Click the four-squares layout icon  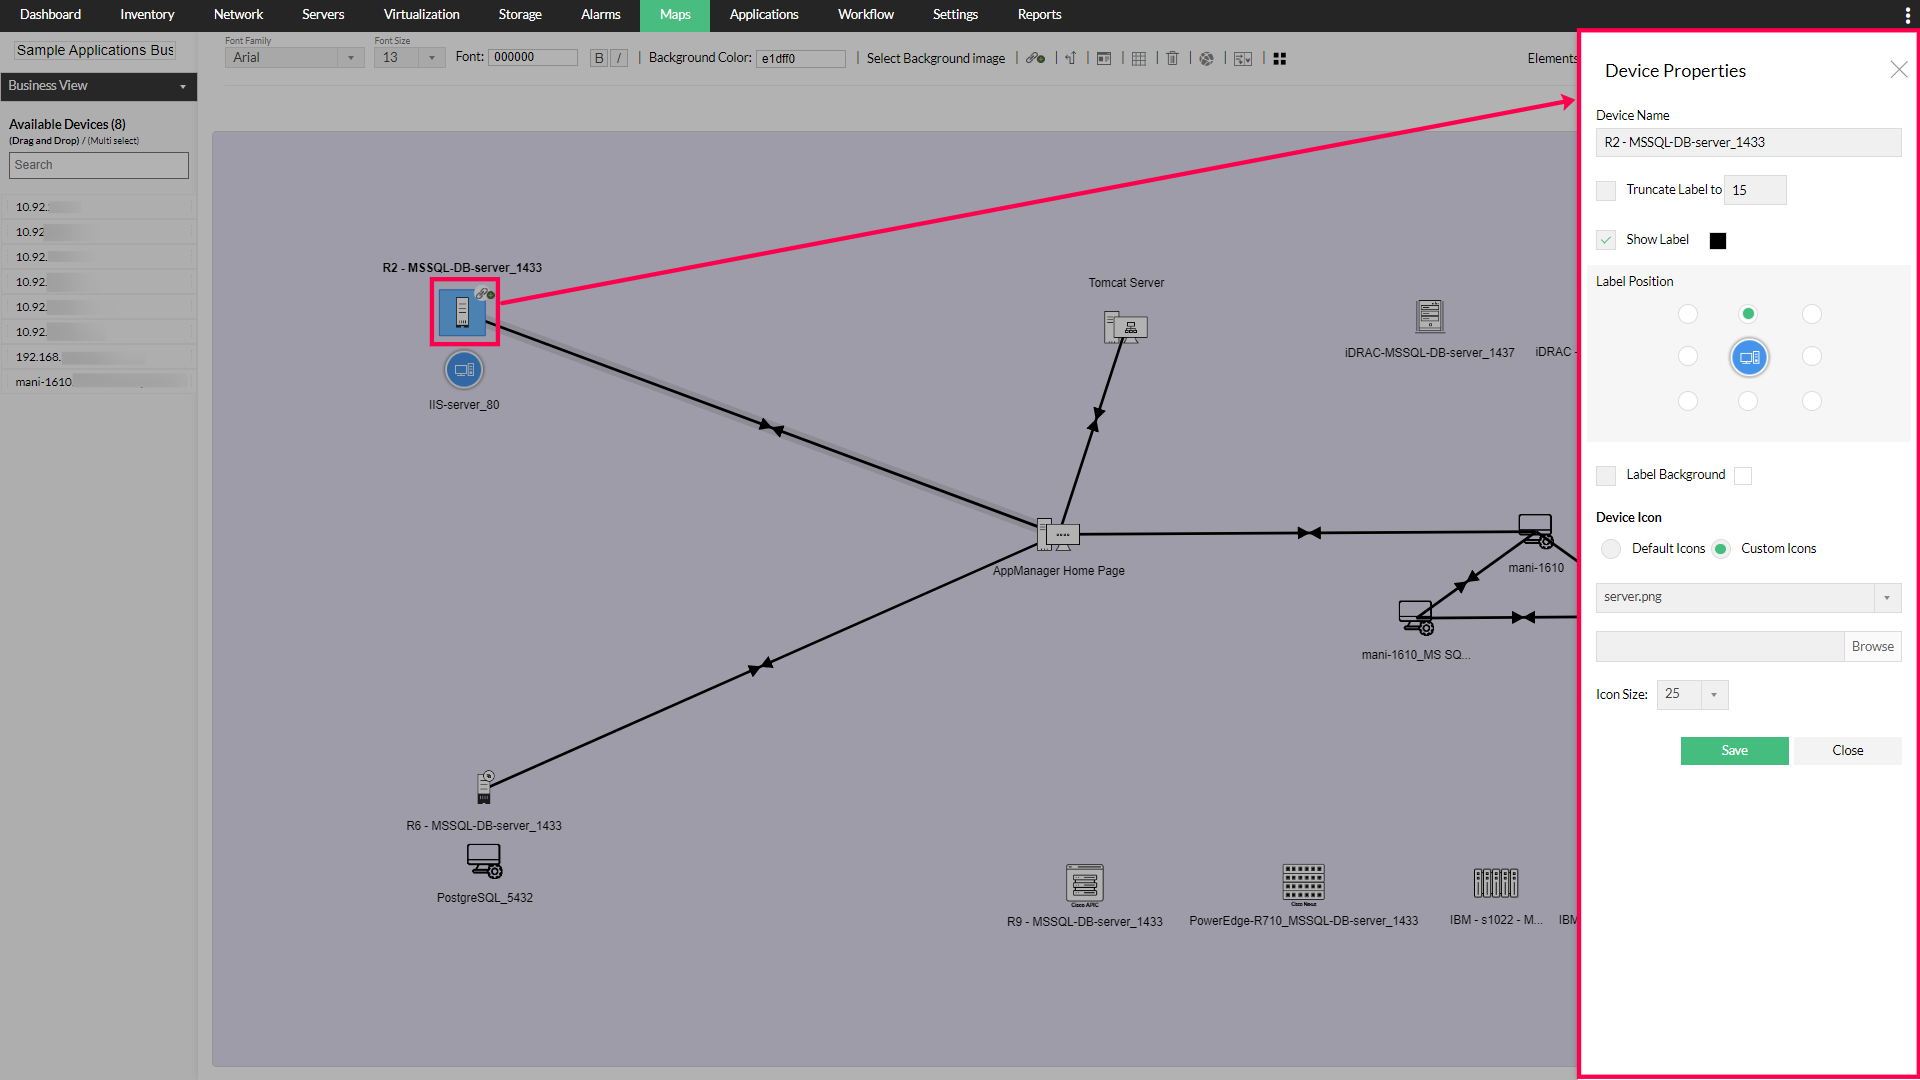pyautogui.click(x=1280, y=58)
